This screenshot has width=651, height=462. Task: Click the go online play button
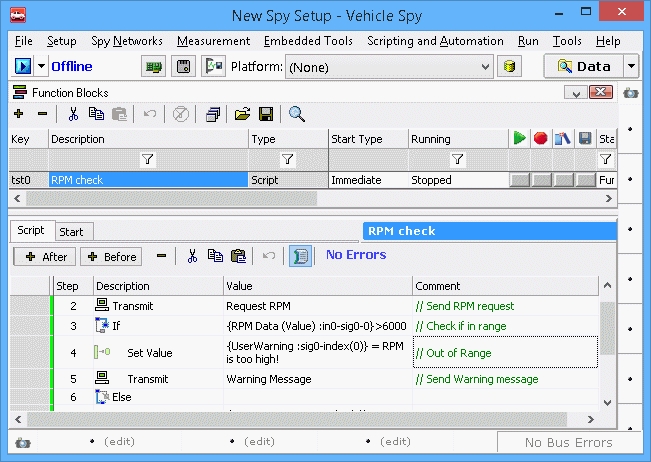pos(23,66)
